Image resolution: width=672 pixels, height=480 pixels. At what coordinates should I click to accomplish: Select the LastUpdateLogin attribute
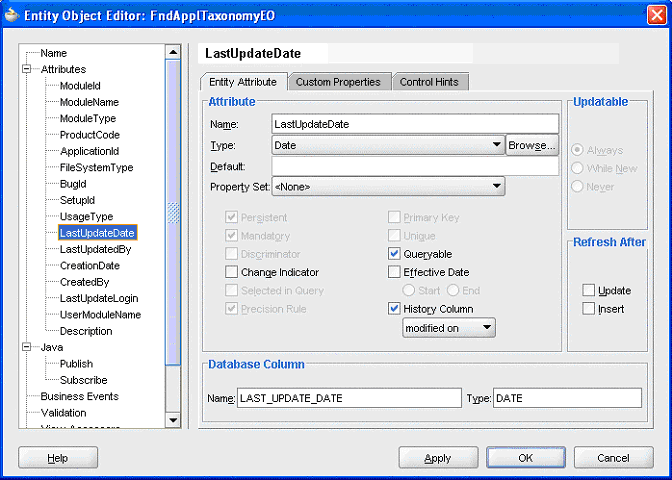(99, 298)
